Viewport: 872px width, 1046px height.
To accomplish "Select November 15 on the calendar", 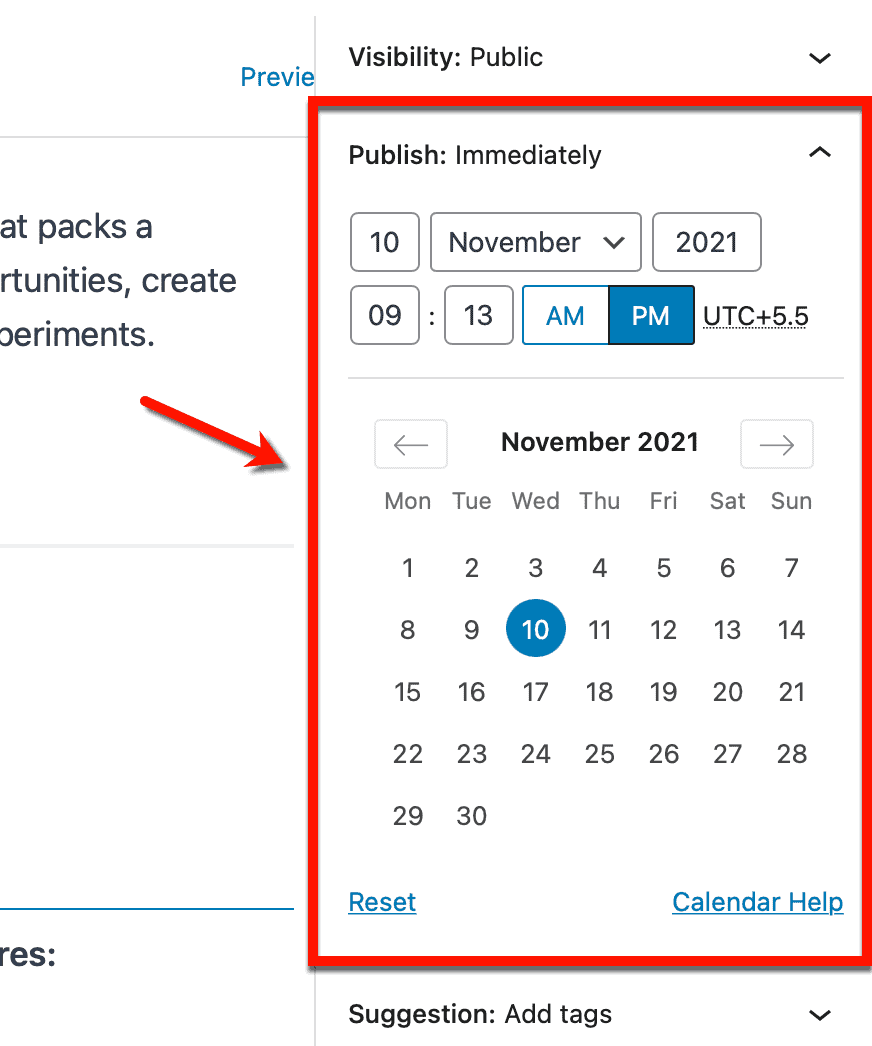I will (407, 691).
